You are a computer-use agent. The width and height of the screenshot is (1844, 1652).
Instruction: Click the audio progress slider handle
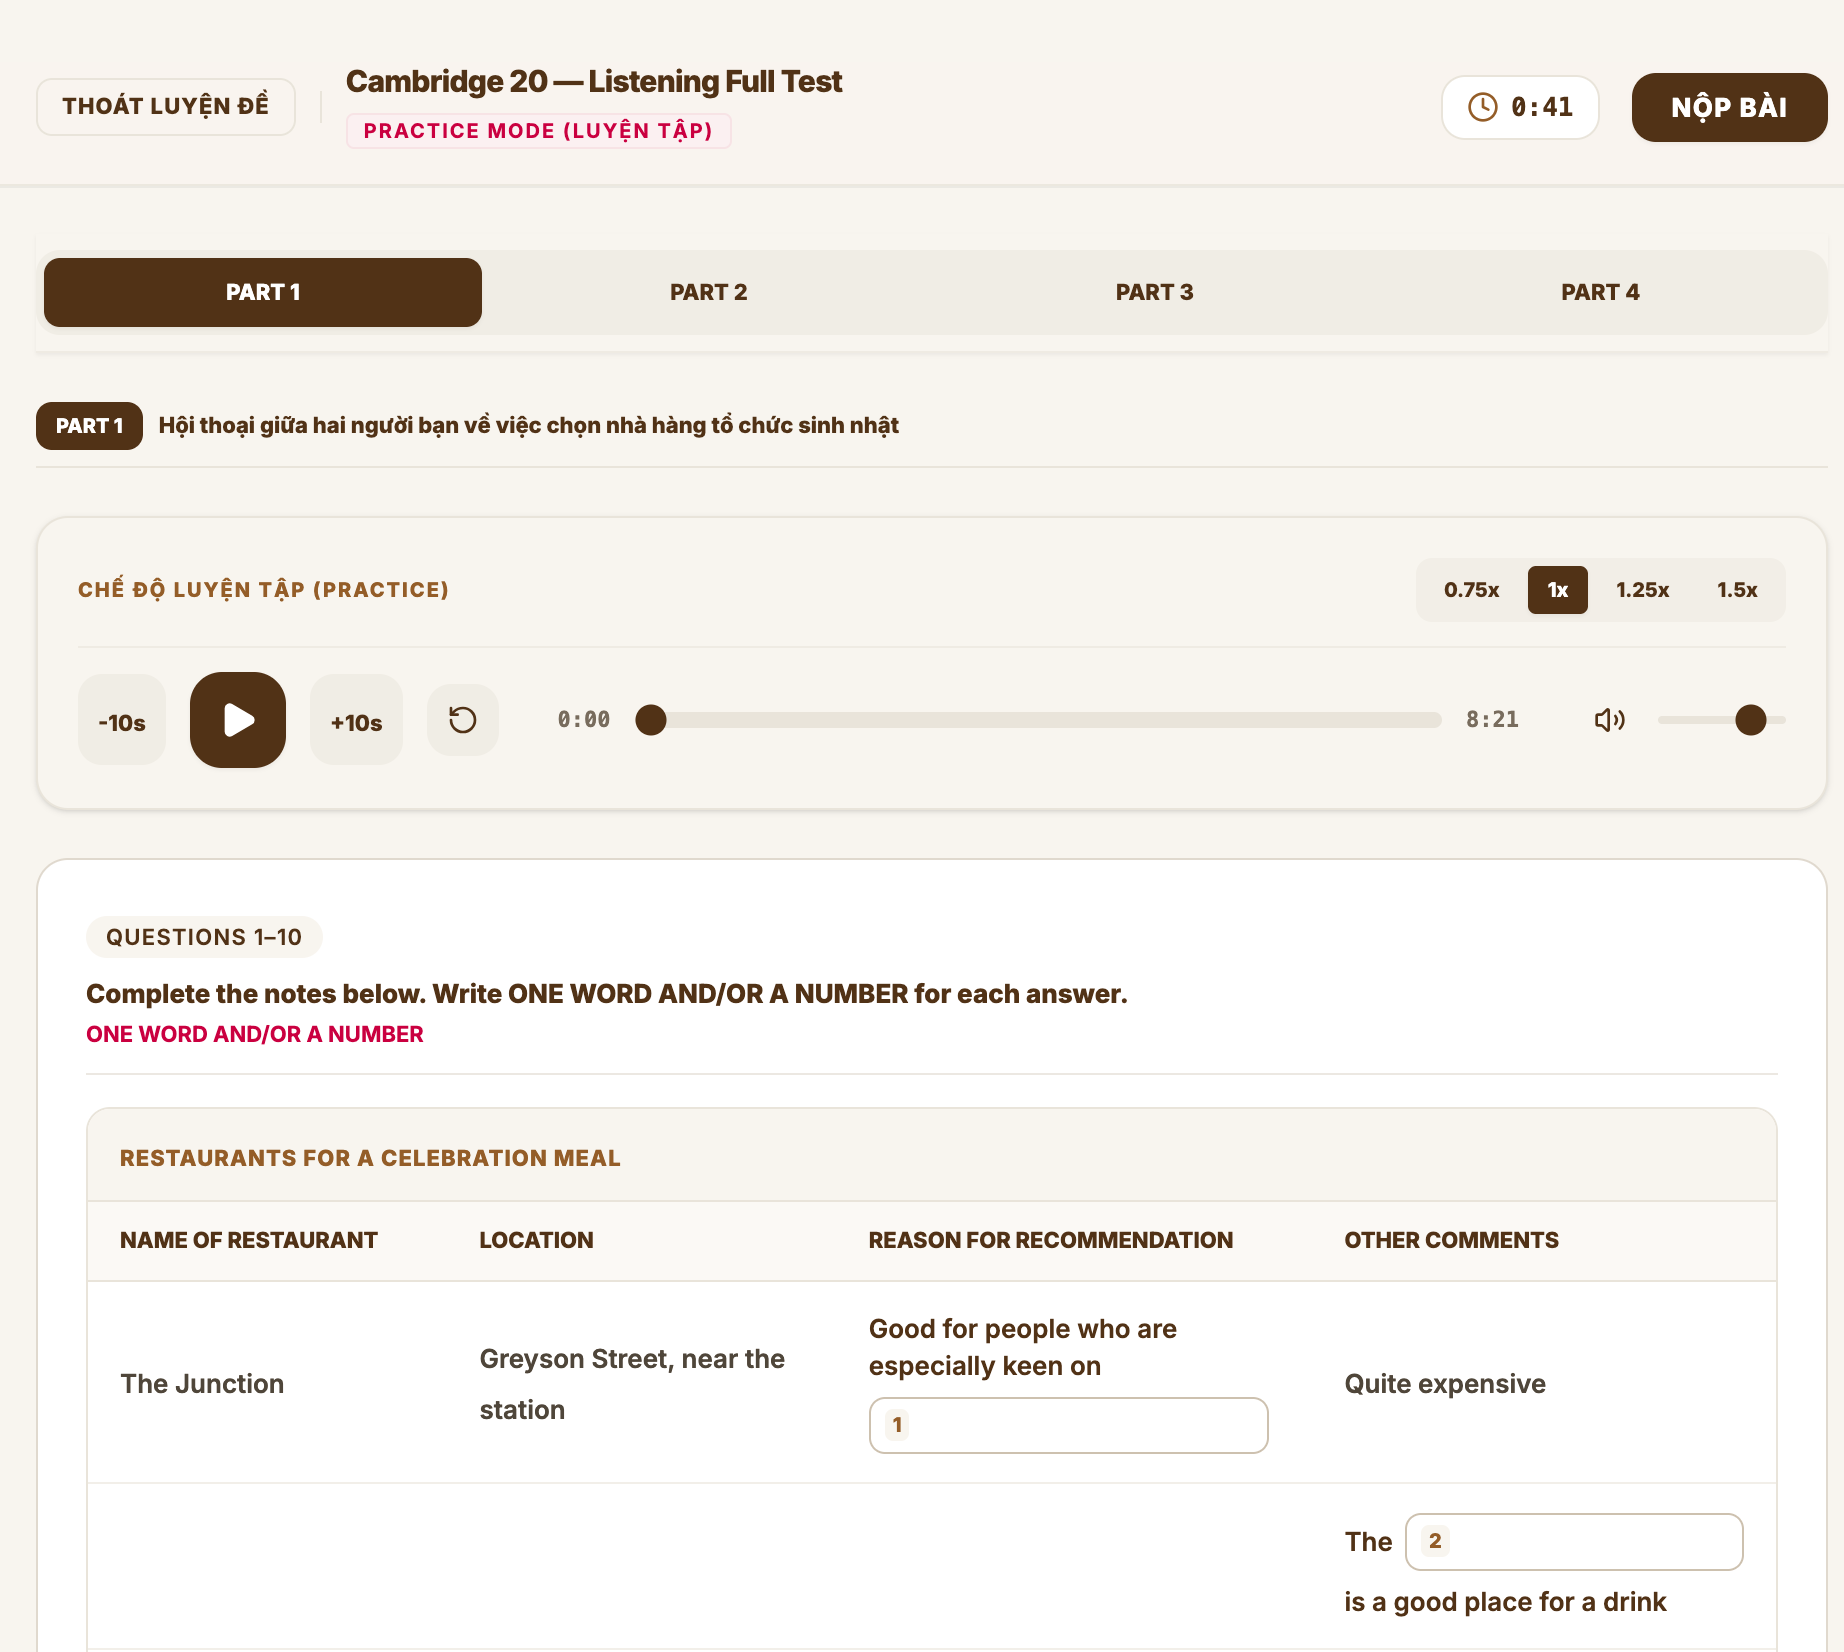[x=651, y=720]
